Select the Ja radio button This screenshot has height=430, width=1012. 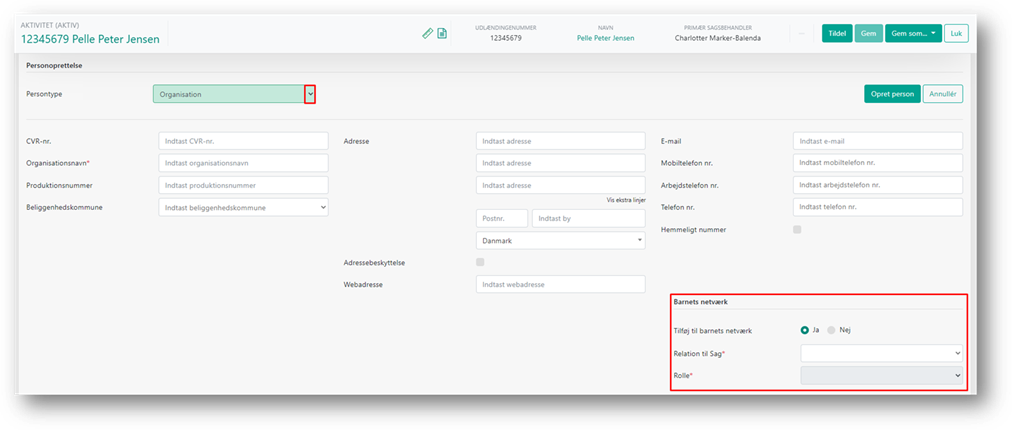[x=805, y=330]
